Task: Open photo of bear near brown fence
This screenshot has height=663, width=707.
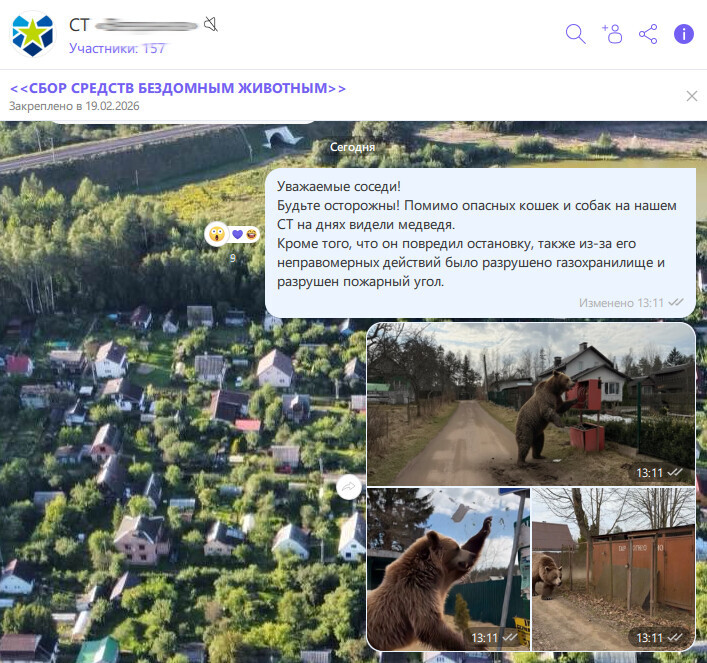Action: click(614, 569)
